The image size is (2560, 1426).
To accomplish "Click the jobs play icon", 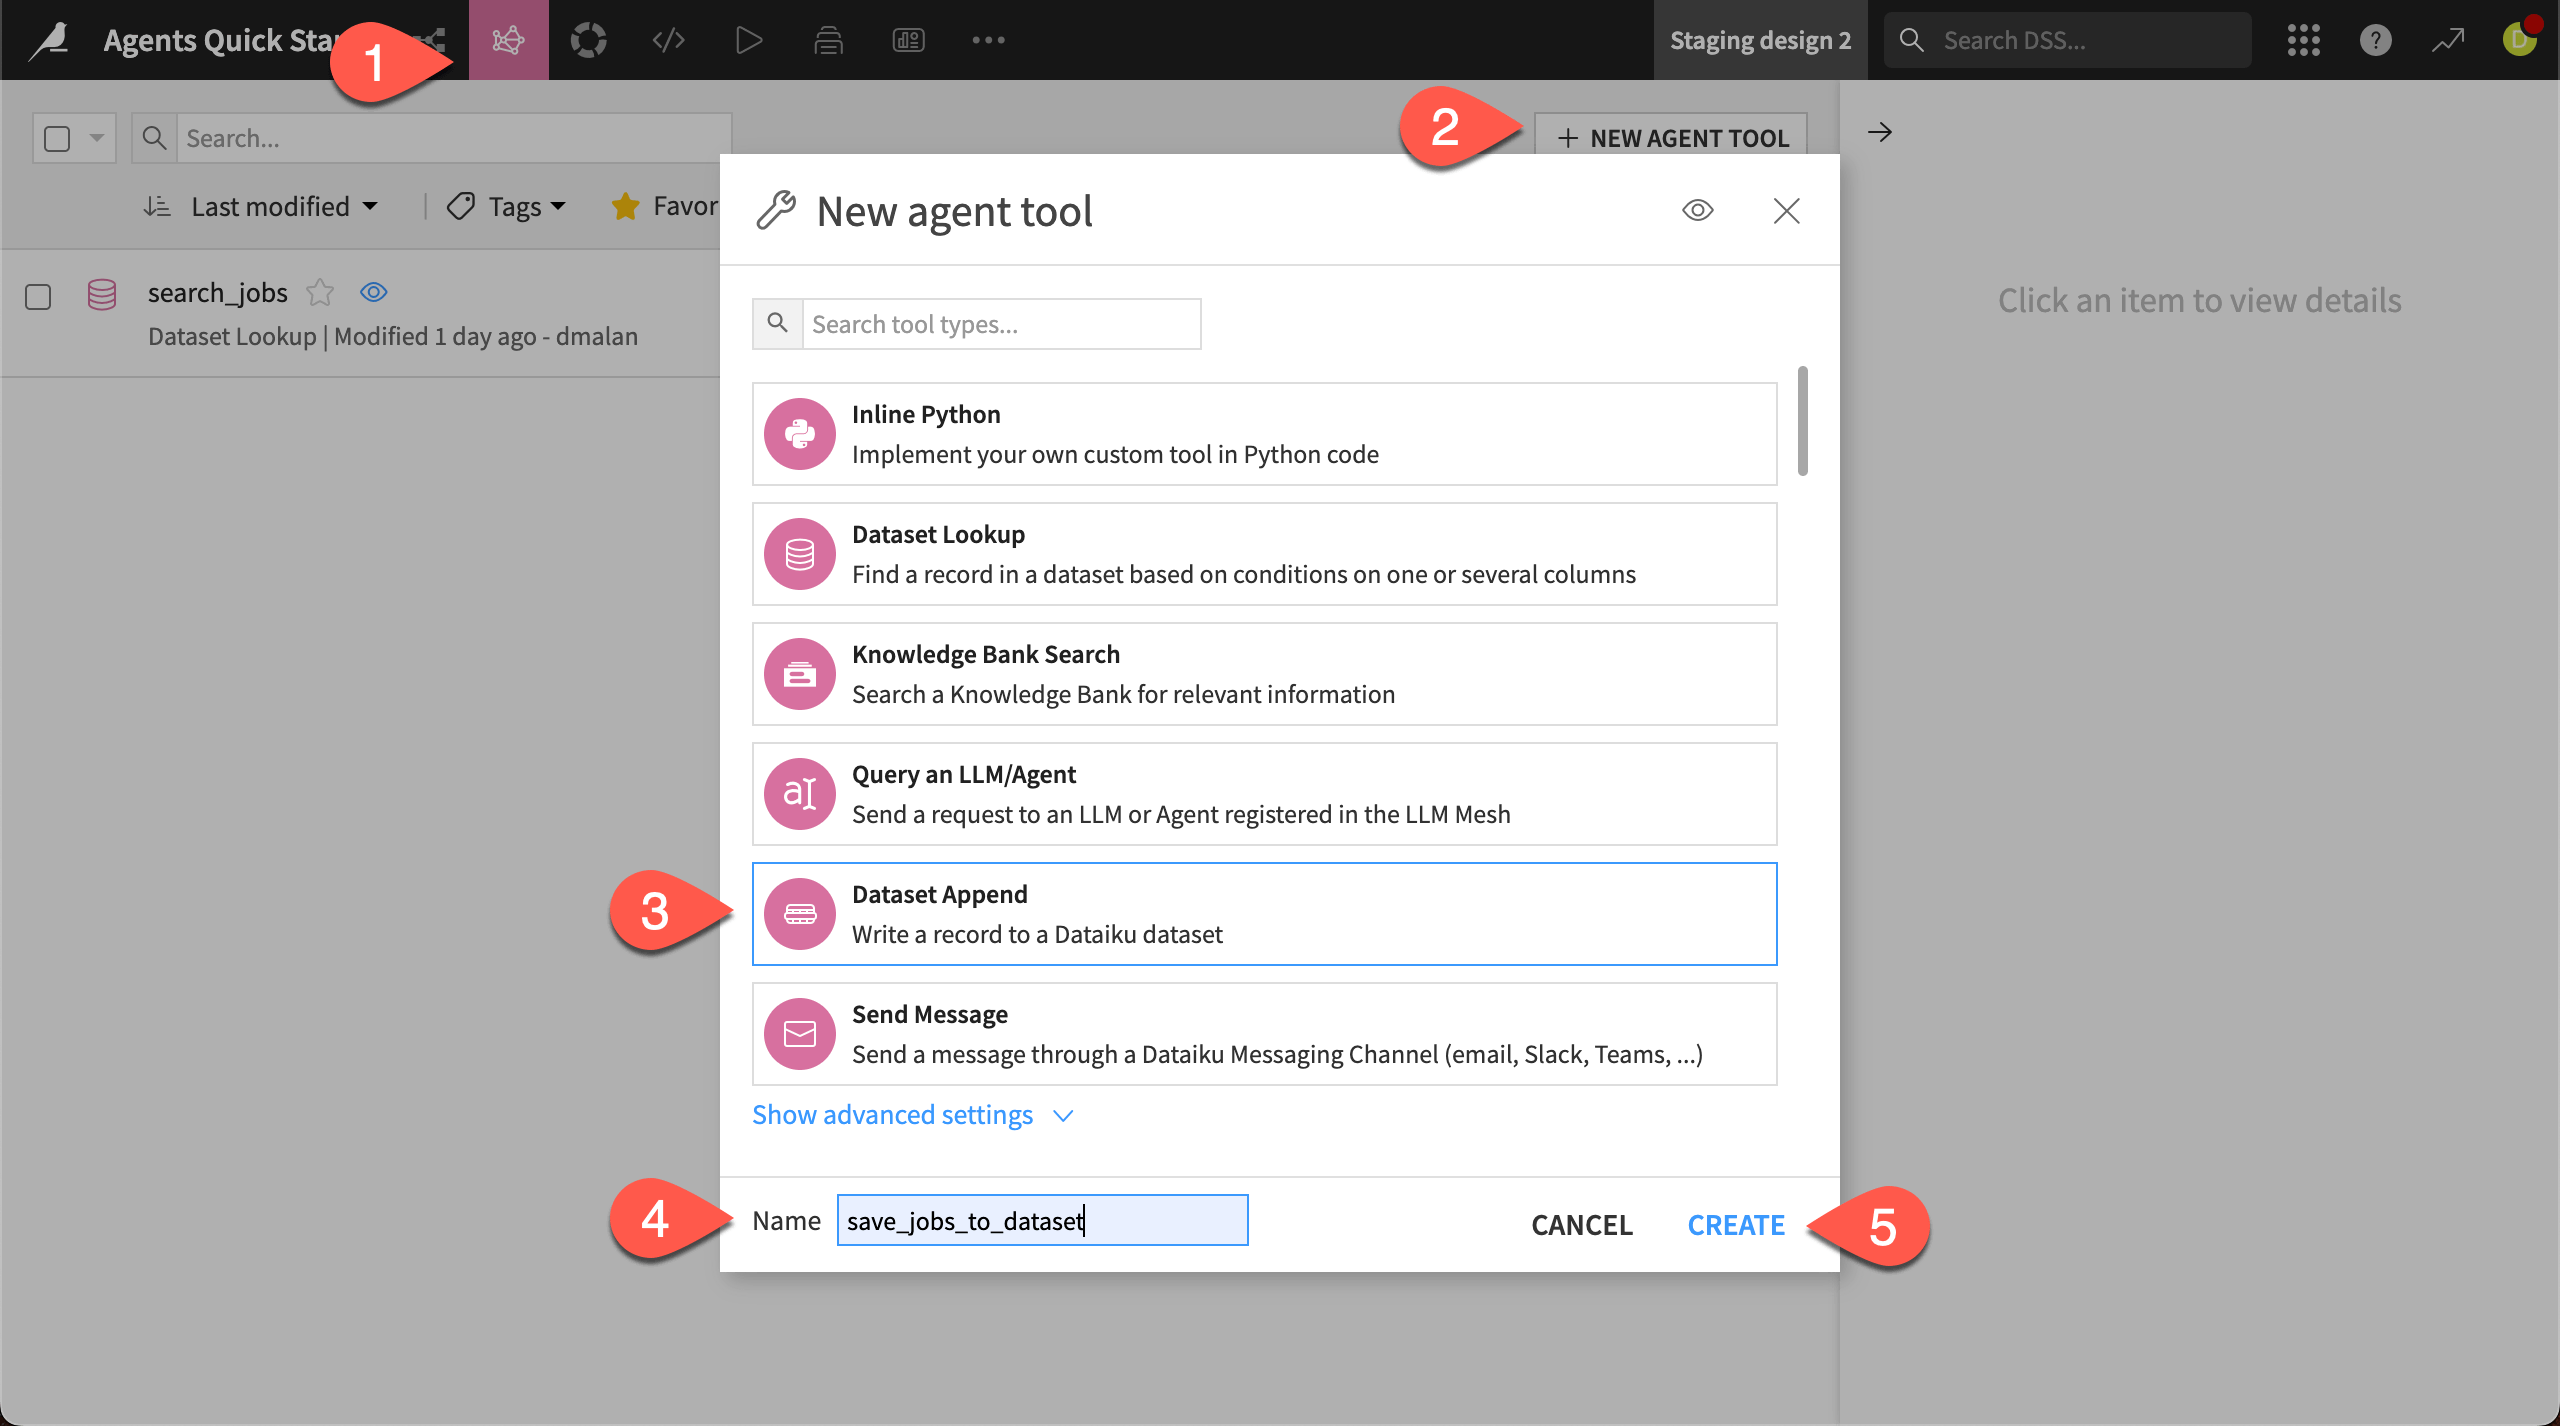I will (748, 40).
